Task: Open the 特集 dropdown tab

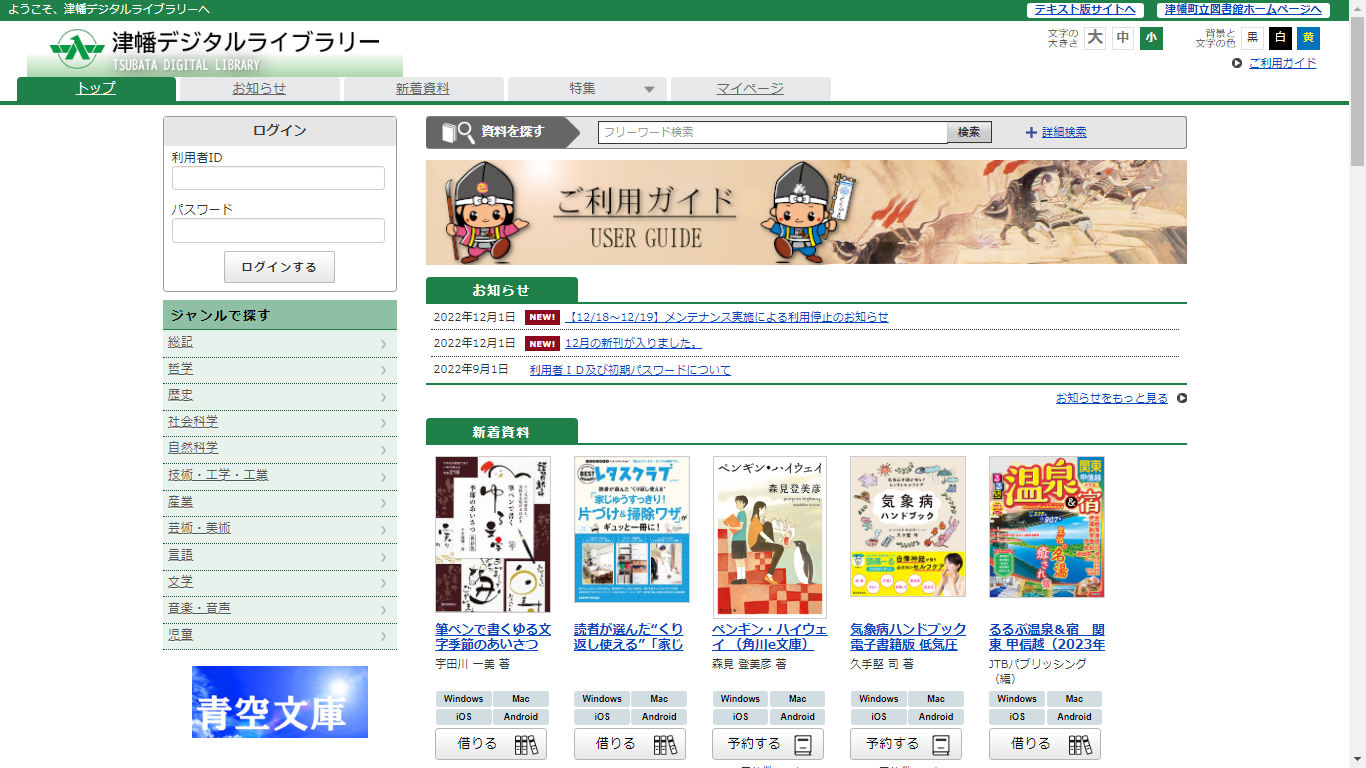Action: click(x=587, y=89)
